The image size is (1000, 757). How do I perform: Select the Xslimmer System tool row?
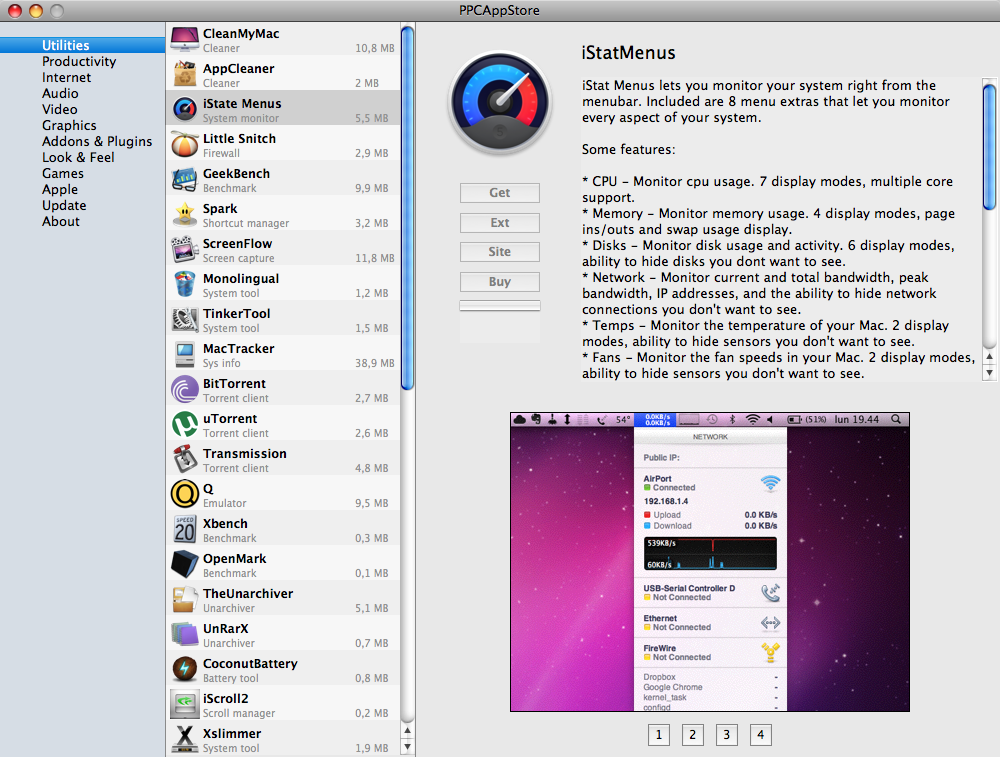coord(283,740)
